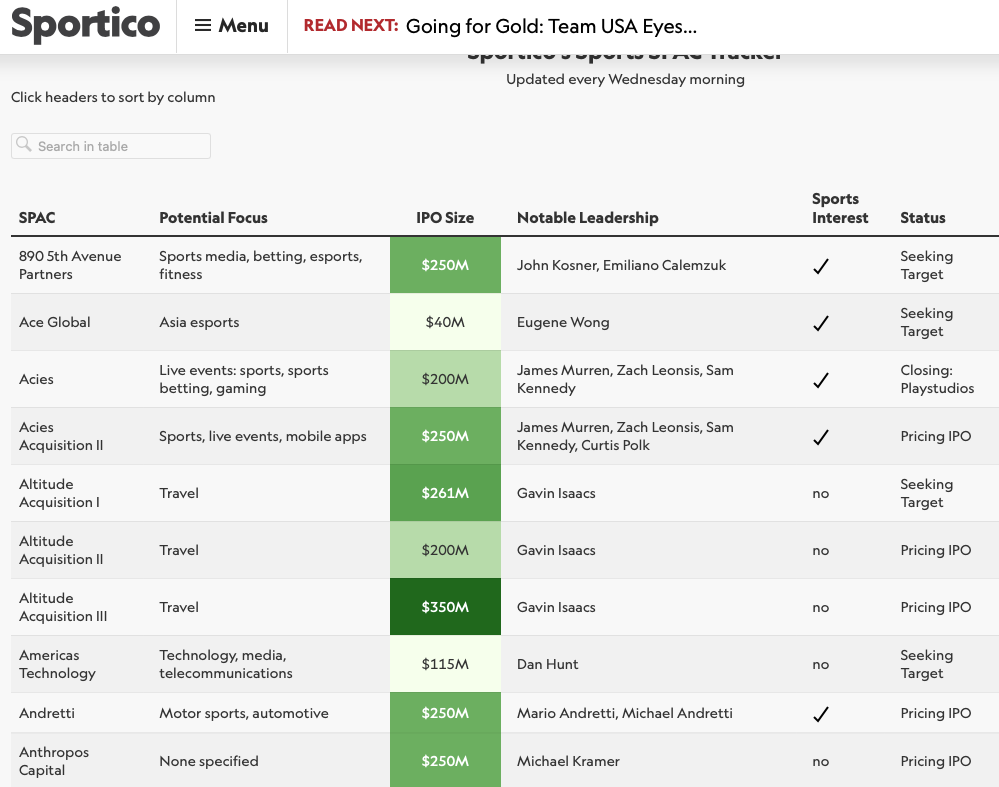Sort by the Sports Interest column header
Viewport: 999px width, 787px height.
(840, 208)
